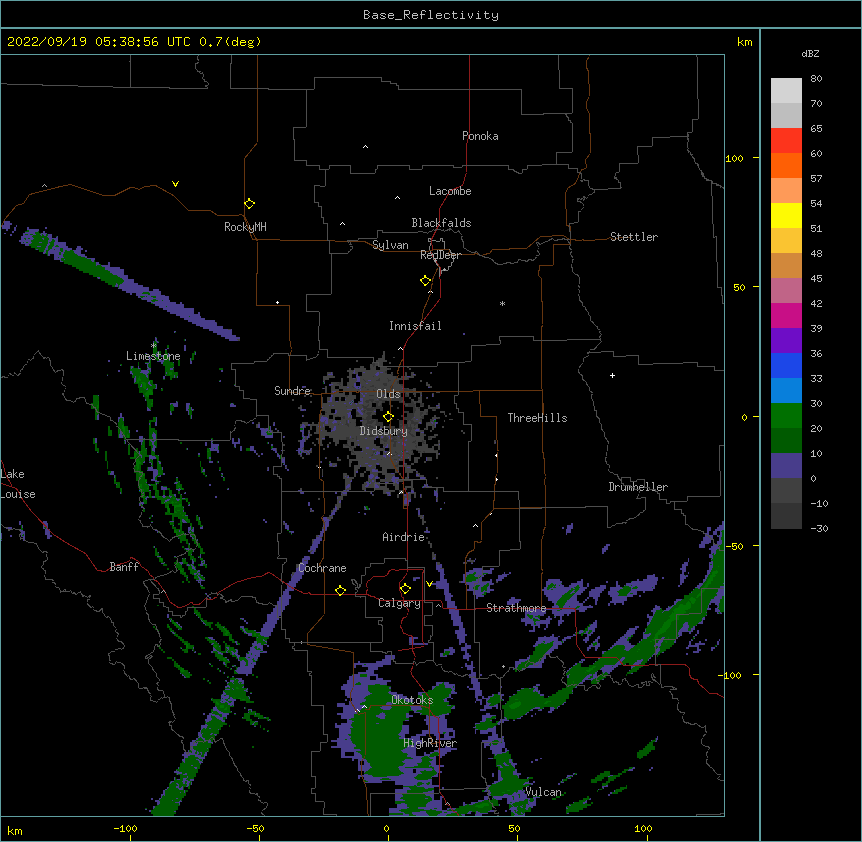Click the Lake Louise label
This screenshot has height=842, width=862.
[x=18, y=484]
